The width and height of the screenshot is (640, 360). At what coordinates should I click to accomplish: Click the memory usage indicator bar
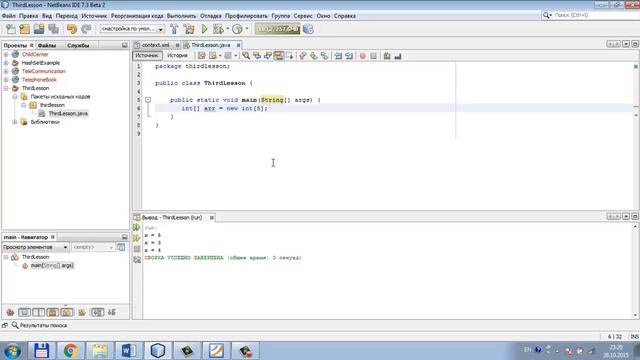tap(278, 29)
